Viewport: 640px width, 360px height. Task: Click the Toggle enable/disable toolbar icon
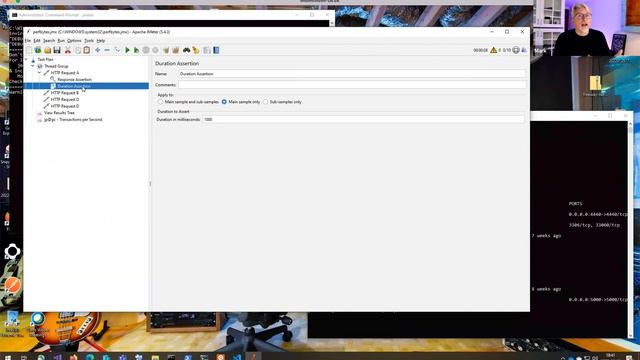(117, 50)
